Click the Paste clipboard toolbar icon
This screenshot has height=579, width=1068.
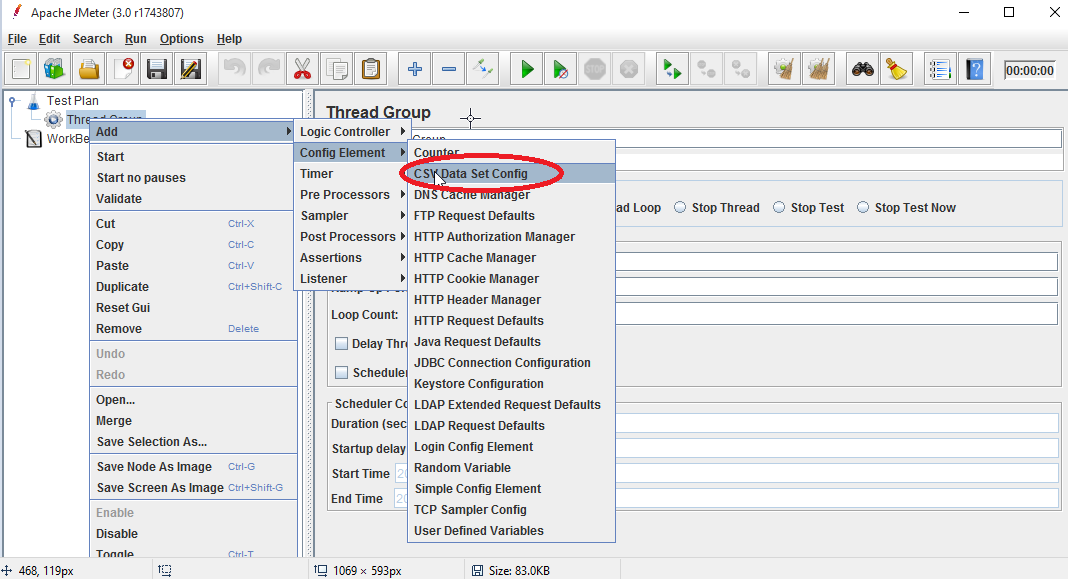[x=371, y=69]
